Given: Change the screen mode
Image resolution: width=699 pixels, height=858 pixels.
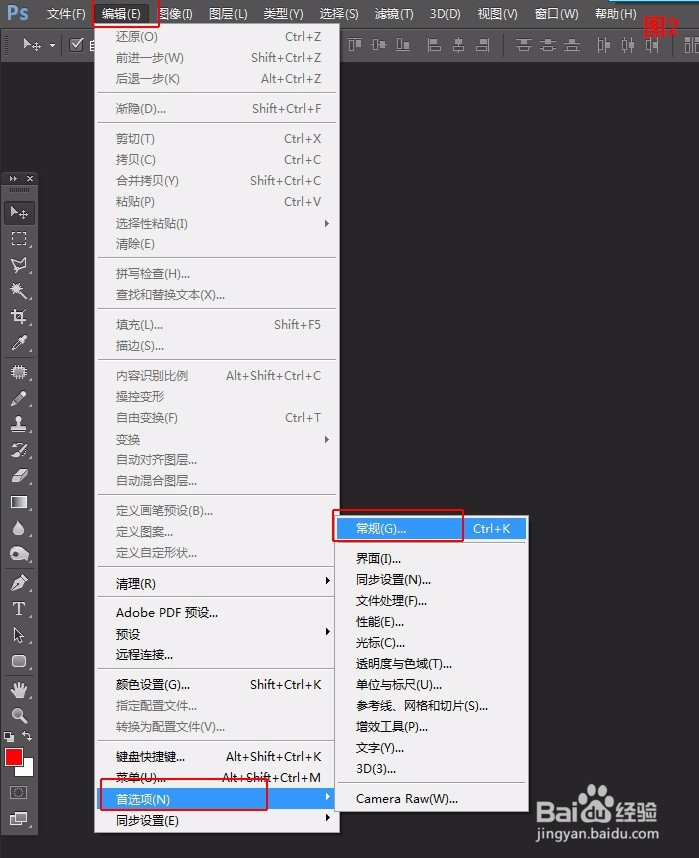Looking at the screenshot, I should (19, 819).
